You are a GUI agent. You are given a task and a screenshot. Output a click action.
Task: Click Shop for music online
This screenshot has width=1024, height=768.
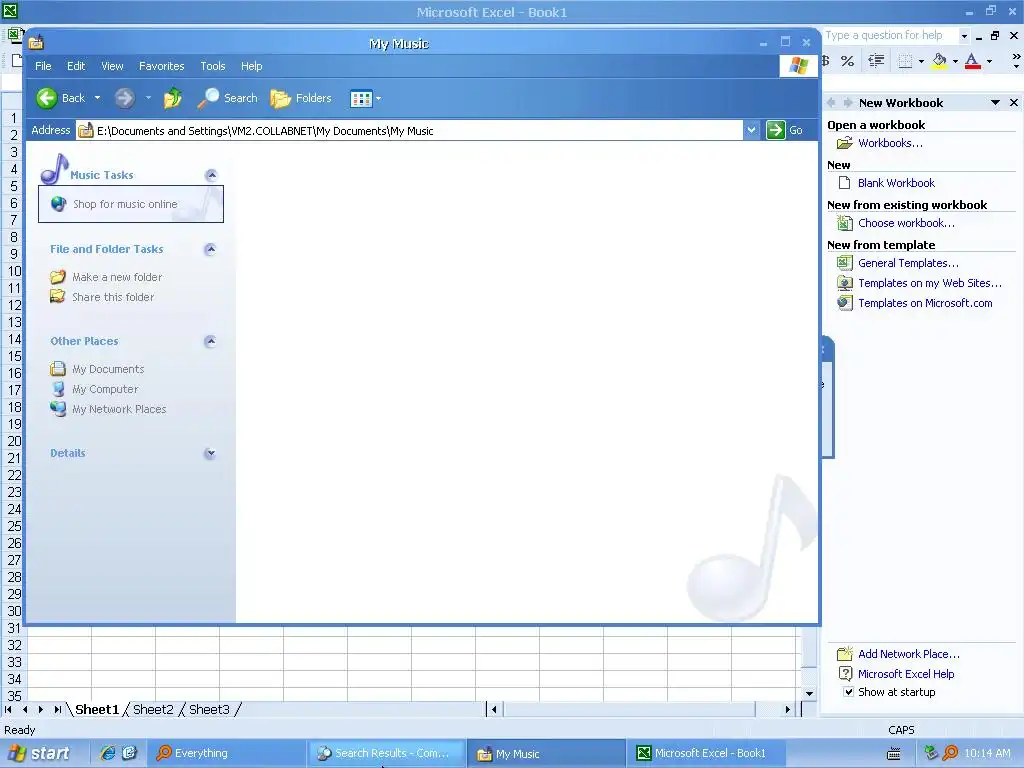tap(125, 204)
